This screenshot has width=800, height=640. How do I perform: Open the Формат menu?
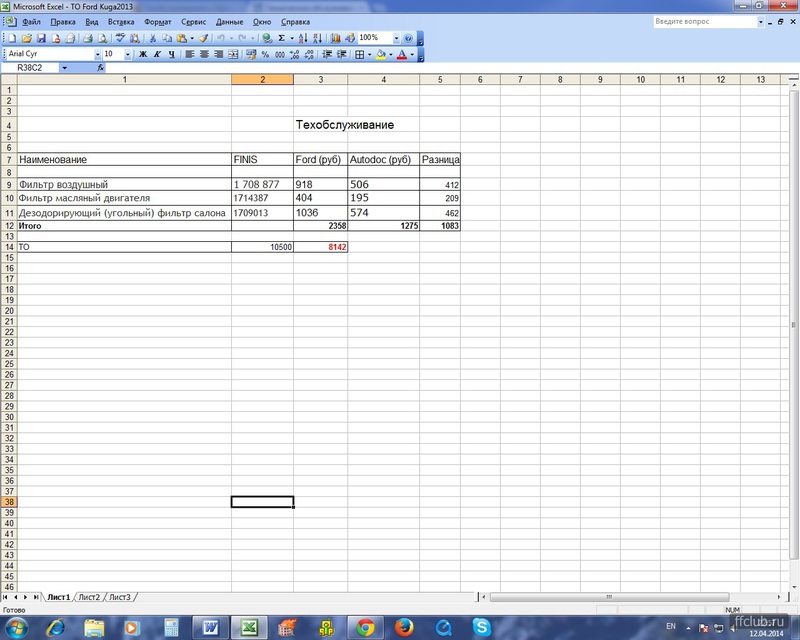(158, 22)
